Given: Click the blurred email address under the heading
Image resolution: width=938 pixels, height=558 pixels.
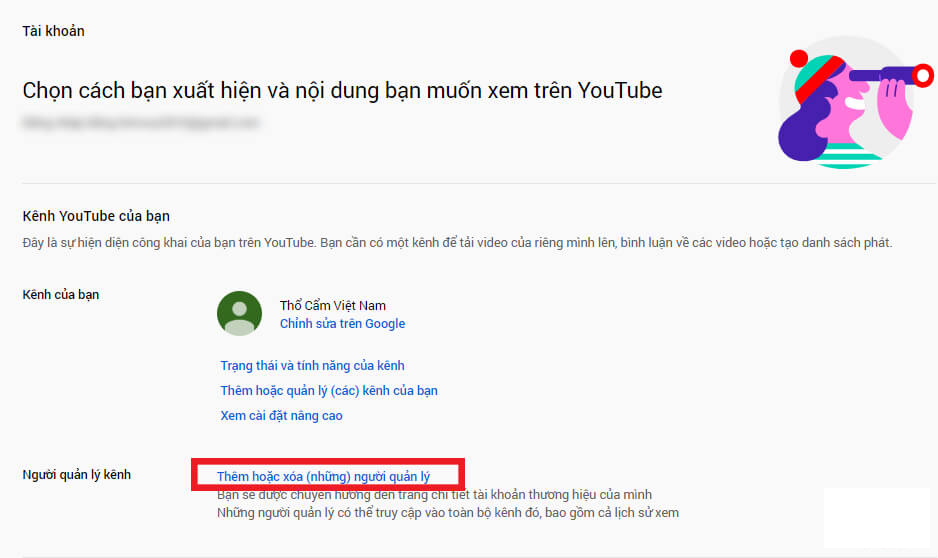Looking at the screenshot, I should pyautogui.click(x=141, y=123).
